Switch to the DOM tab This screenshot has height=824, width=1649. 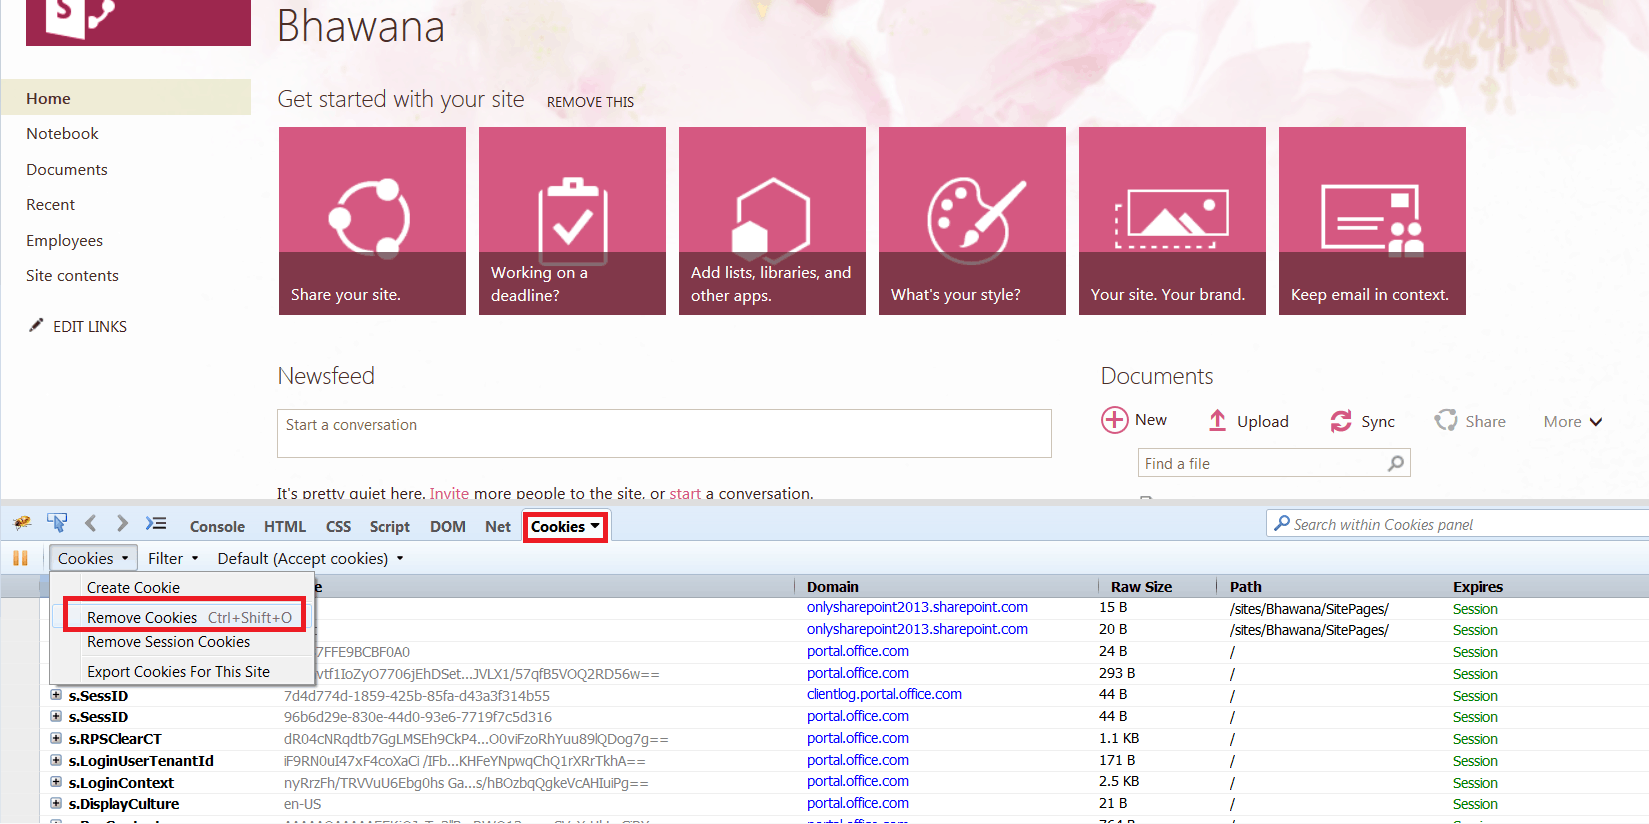(x=447, y=527)
